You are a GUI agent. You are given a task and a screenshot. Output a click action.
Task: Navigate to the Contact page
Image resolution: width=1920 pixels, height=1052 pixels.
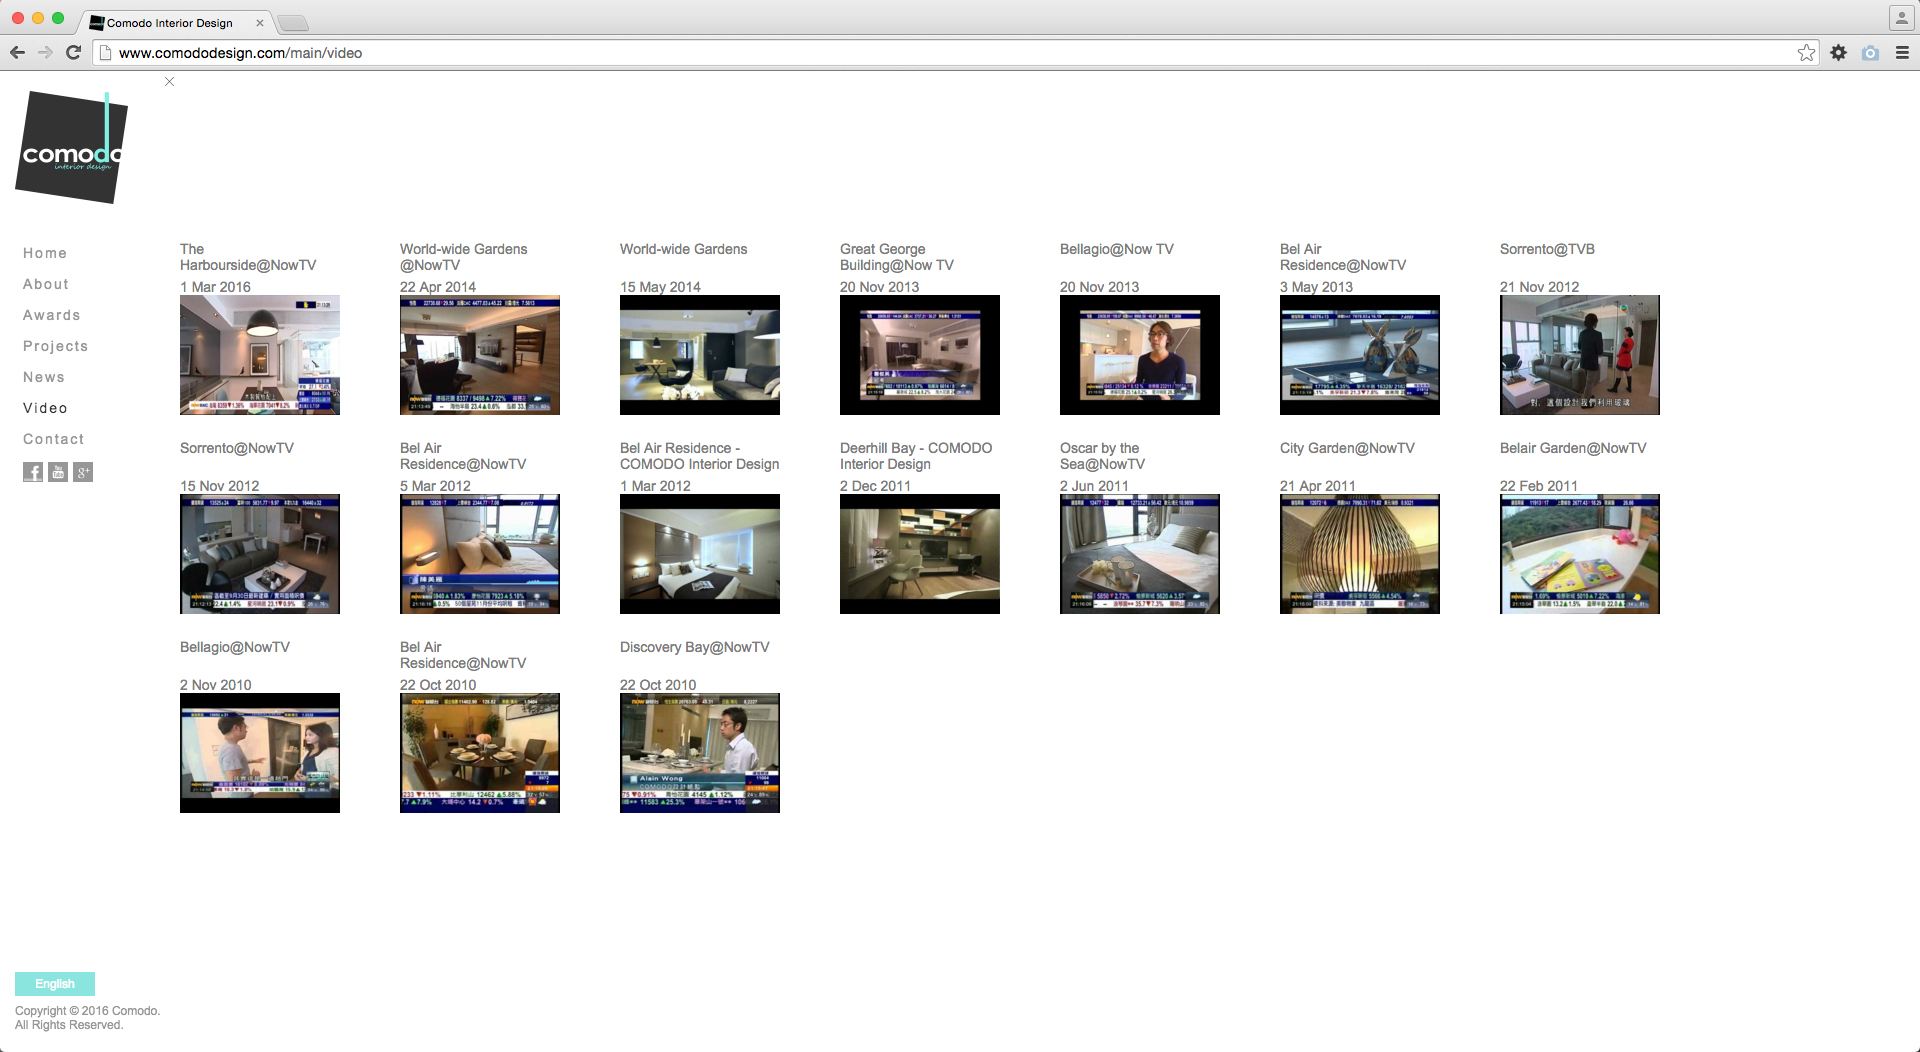(53, 439)
